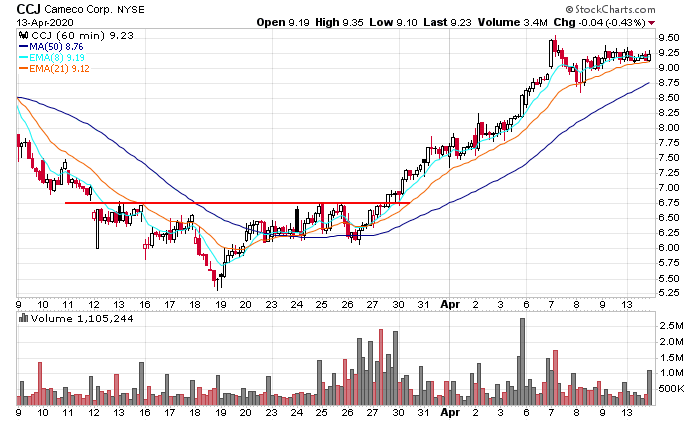
Task: Click the 8.00 price axis label
Action: point(669,128)
